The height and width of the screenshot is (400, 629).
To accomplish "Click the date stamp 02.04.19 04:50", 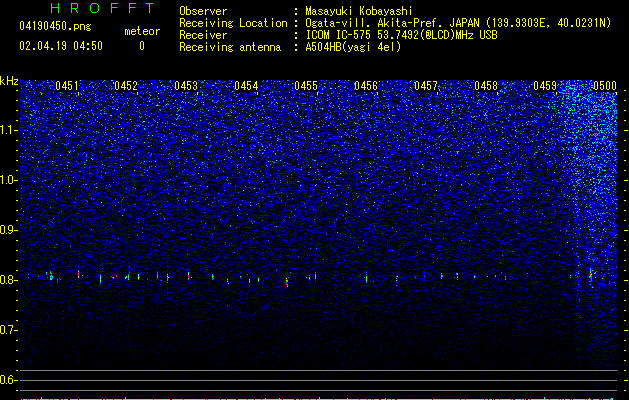I will point(61,46).
